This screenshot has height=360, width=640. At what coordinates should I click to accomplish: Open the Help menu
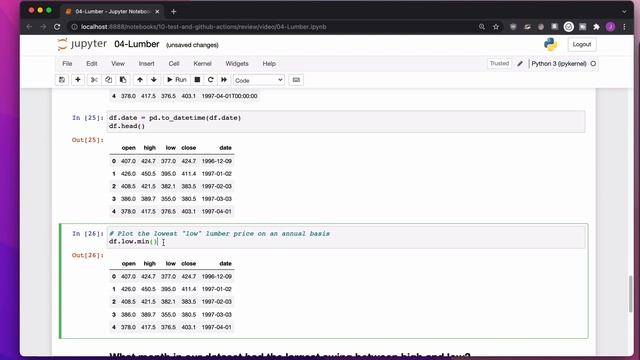269,64
